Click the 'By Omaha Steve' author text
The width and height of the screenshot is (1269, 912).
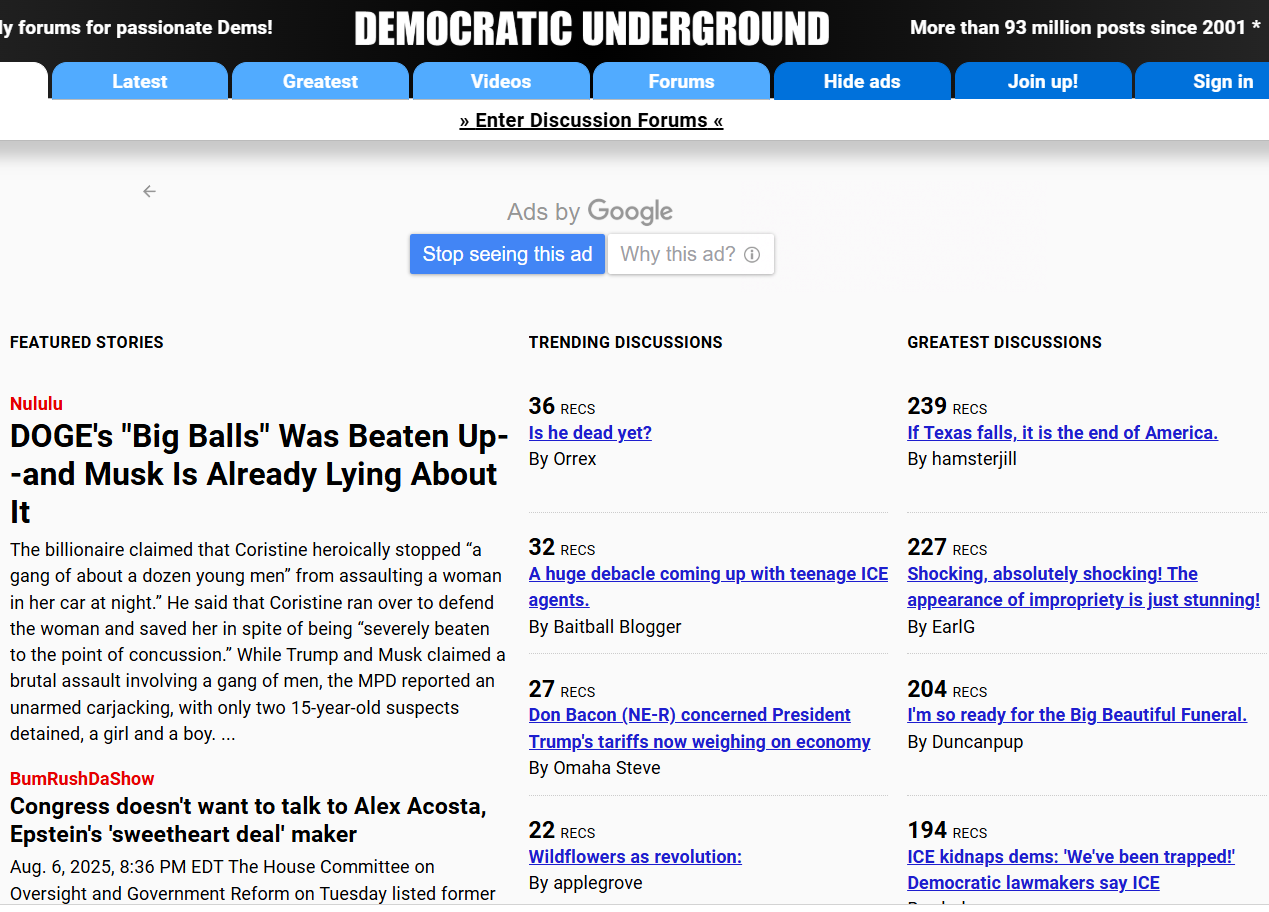pyautogui.click(x=594, y=768)
